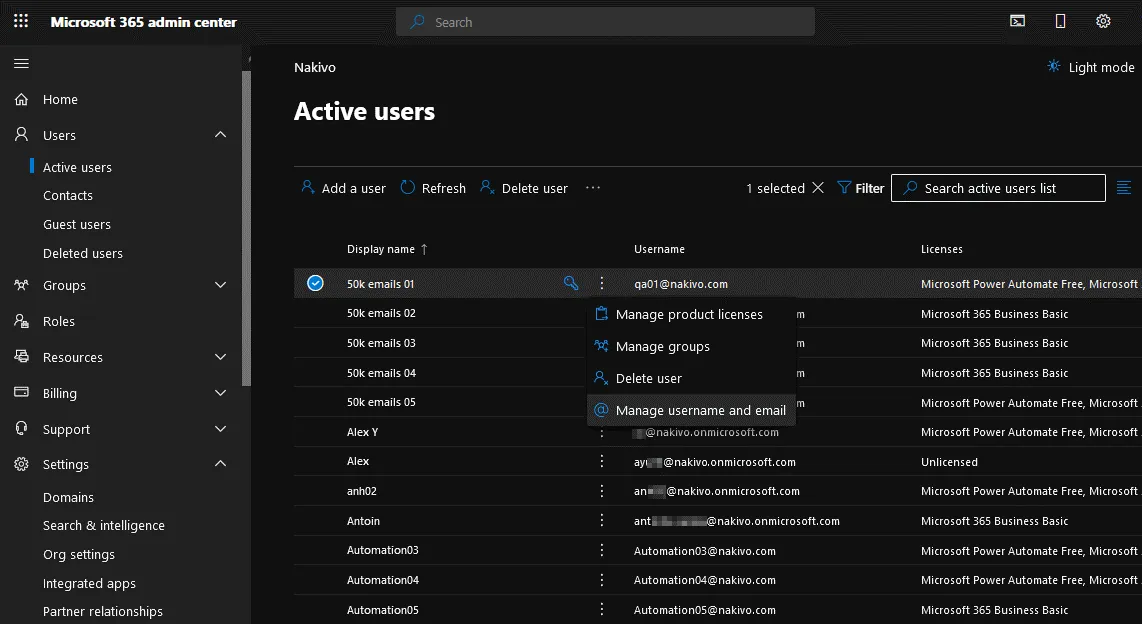Open the app launcher waffle icon
1142x624 pixels.
[x=21, y=21]
